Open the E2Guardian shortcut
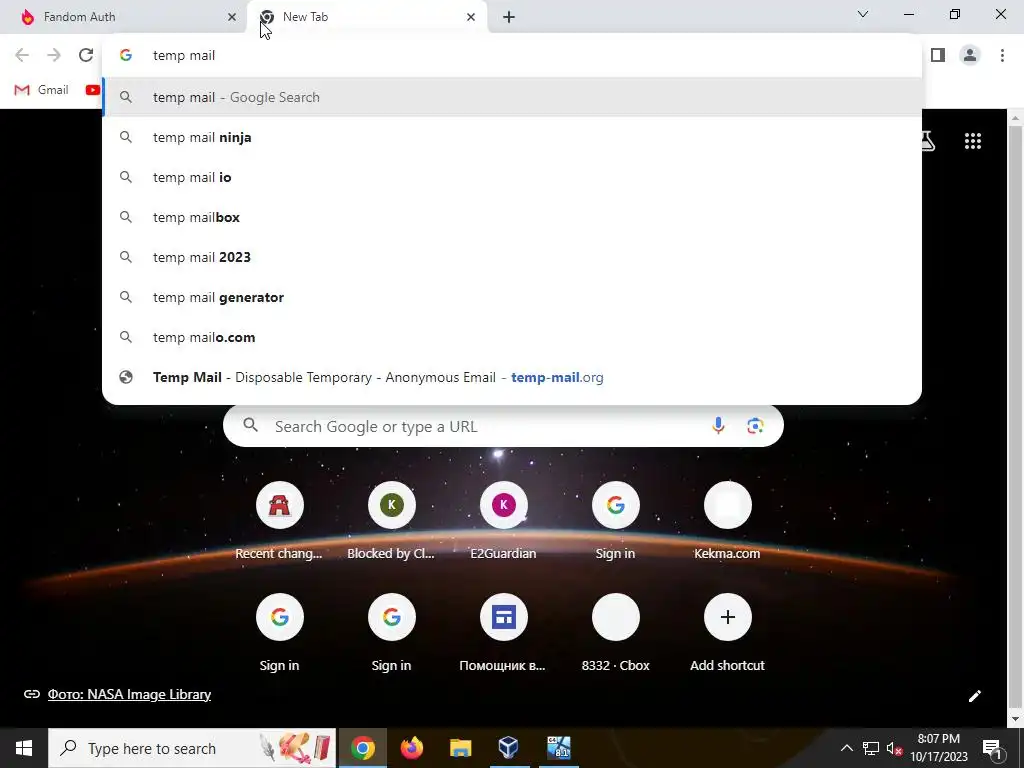This screenshot has width=1024, height=768. click(x=504, y=521)
